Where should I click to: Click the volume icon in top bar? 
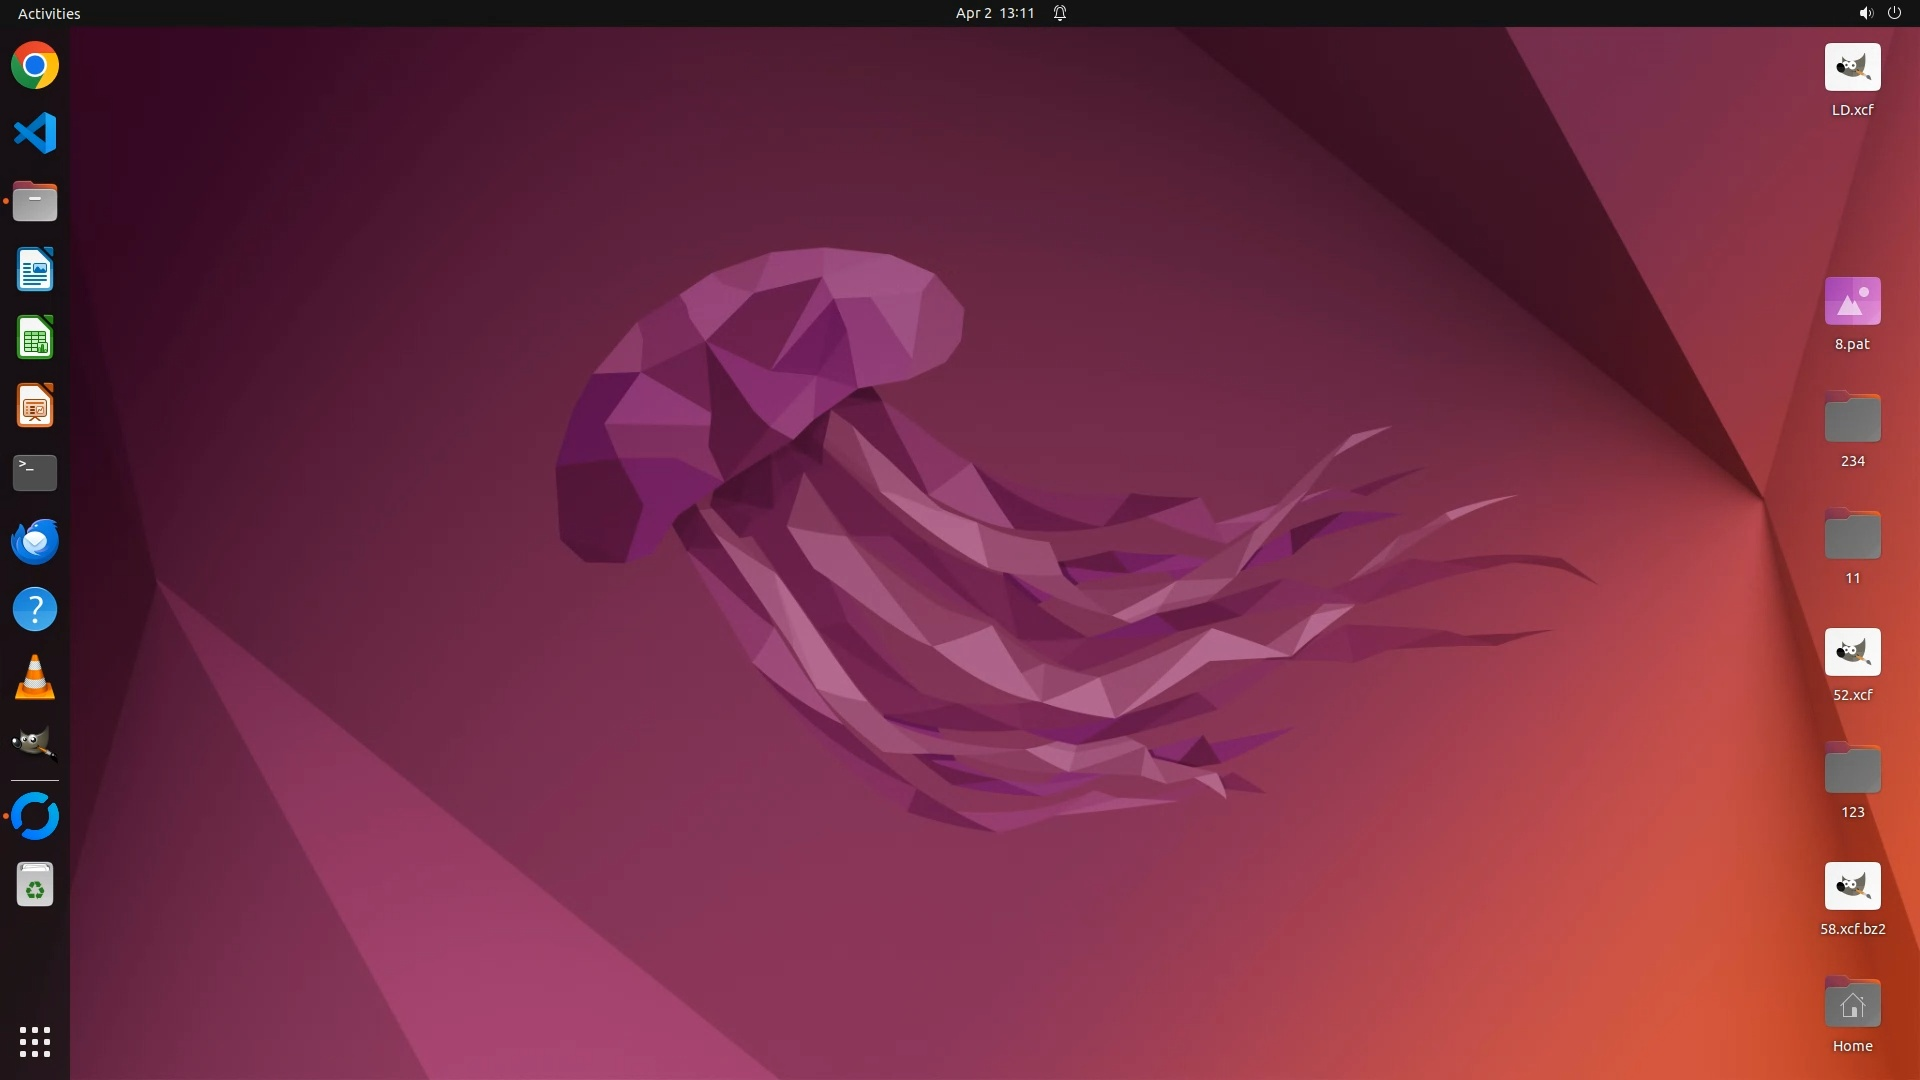pyautogui.click(x=1865, y=13)
